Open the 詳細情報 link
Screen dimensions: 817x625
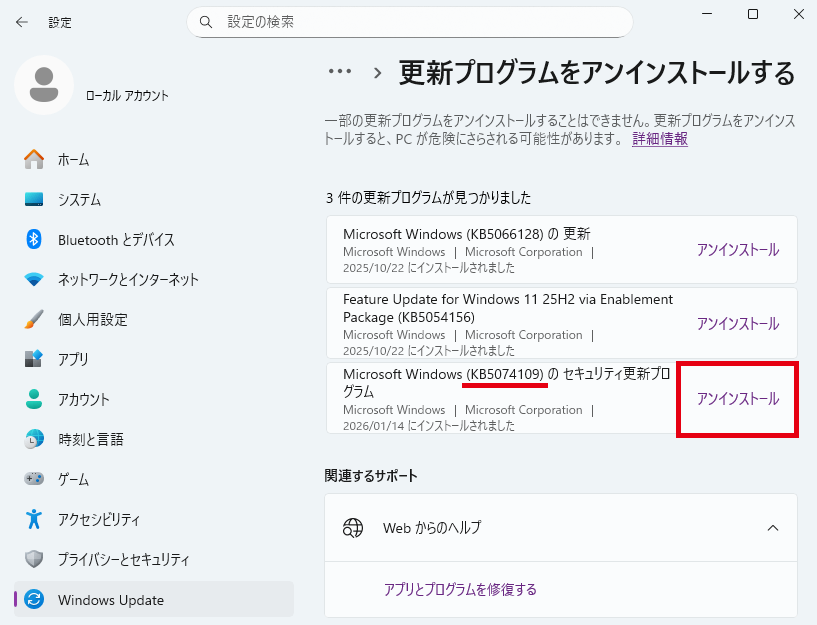659,139
